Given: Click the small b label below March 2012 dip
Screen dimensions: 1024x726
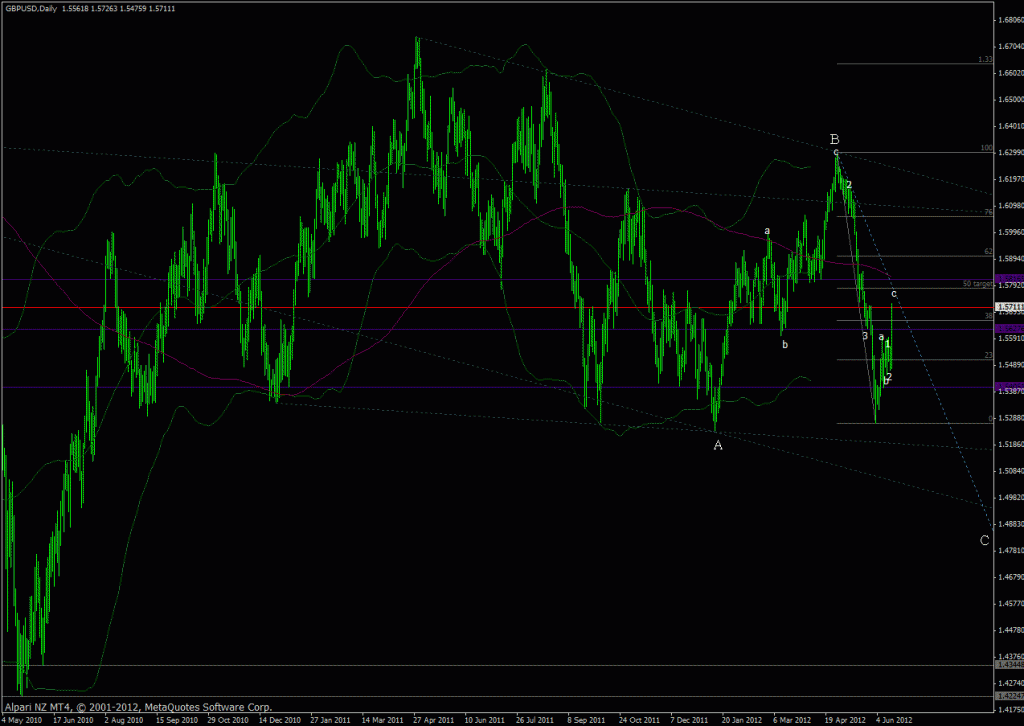Looking at the screenshot, I should tap(785, 344).
